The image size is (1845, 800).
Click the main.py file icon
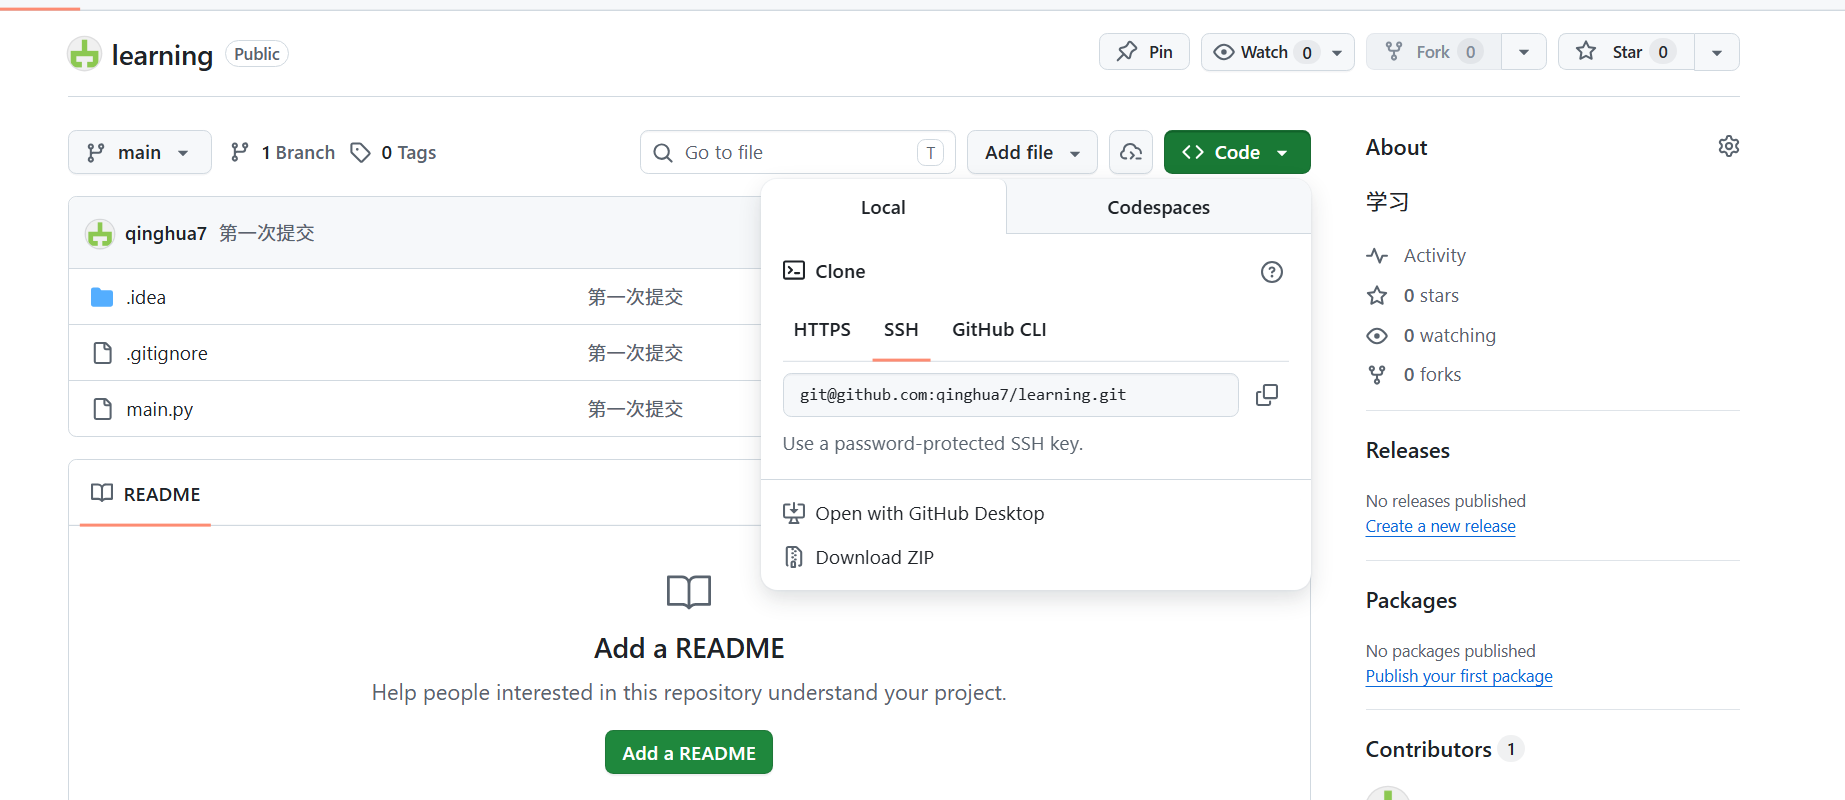(x=102, y=409)
